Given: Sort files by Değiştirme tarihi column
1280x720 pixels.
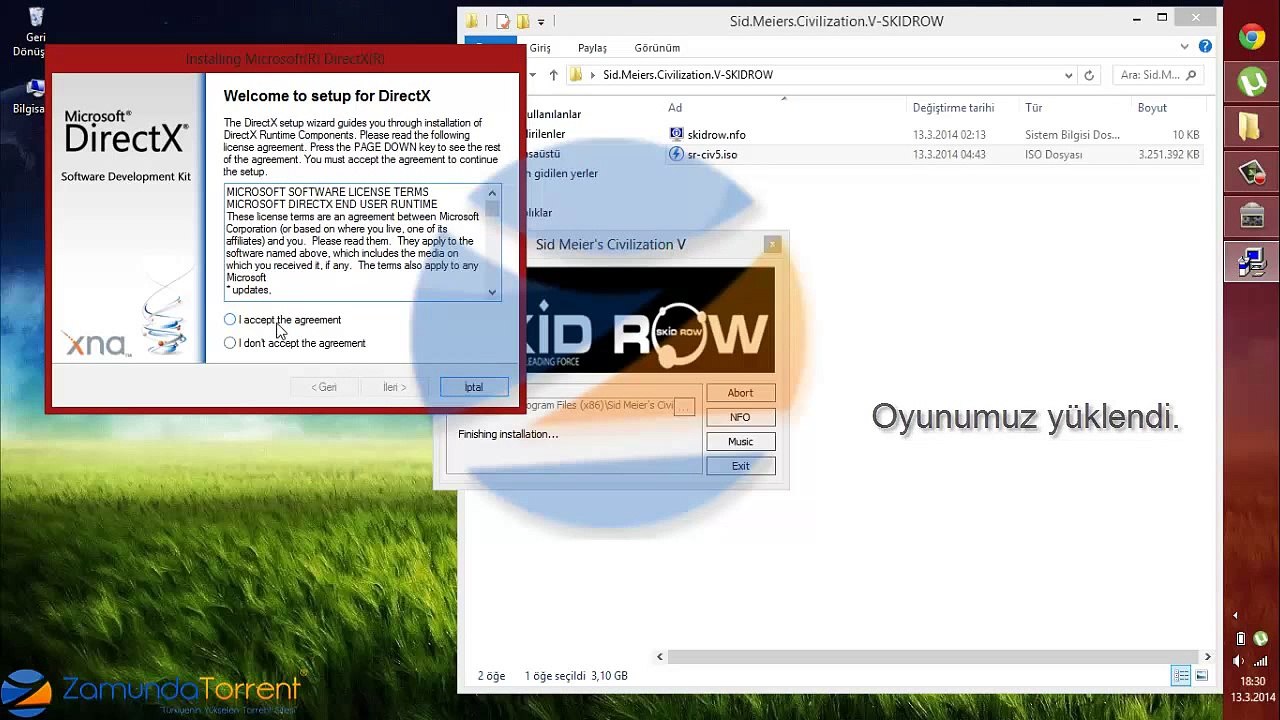Looking at the screenshot, I should coord(953,108).
